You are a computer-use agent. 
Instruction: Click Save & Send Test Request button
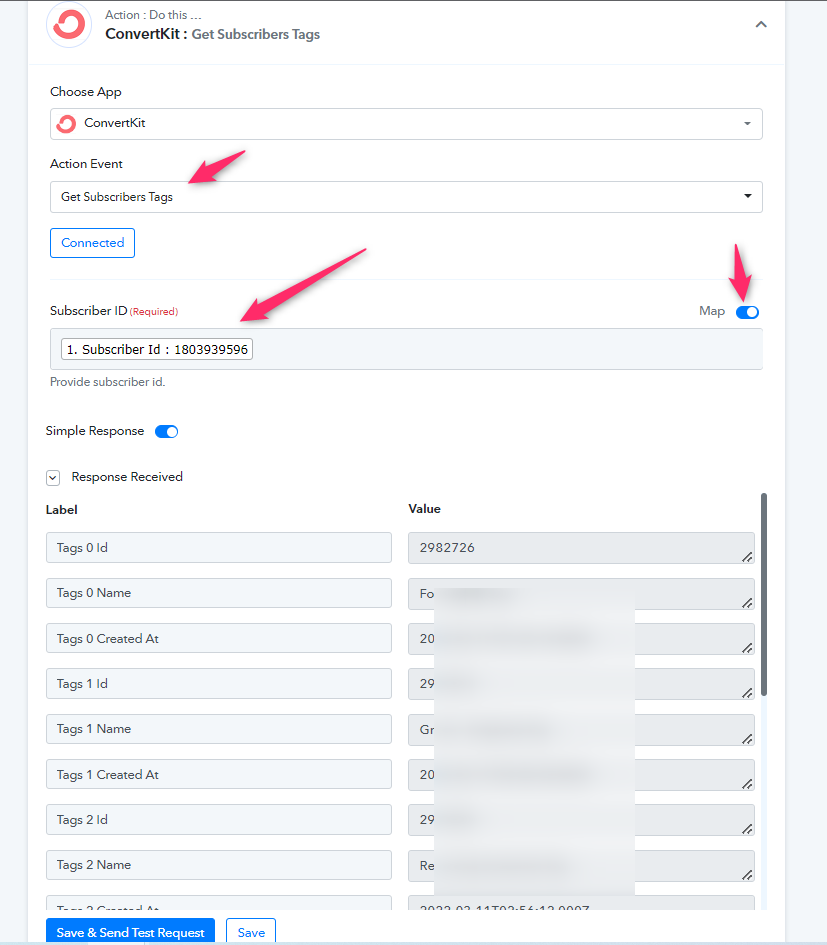[130, 932]
